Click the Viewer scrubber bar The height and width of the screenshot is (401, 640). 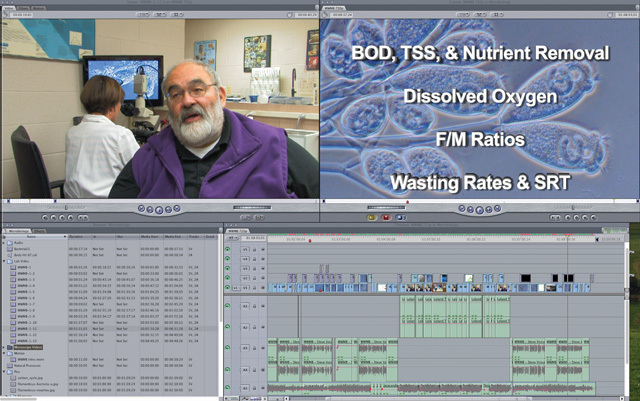[x=160, y=203]
